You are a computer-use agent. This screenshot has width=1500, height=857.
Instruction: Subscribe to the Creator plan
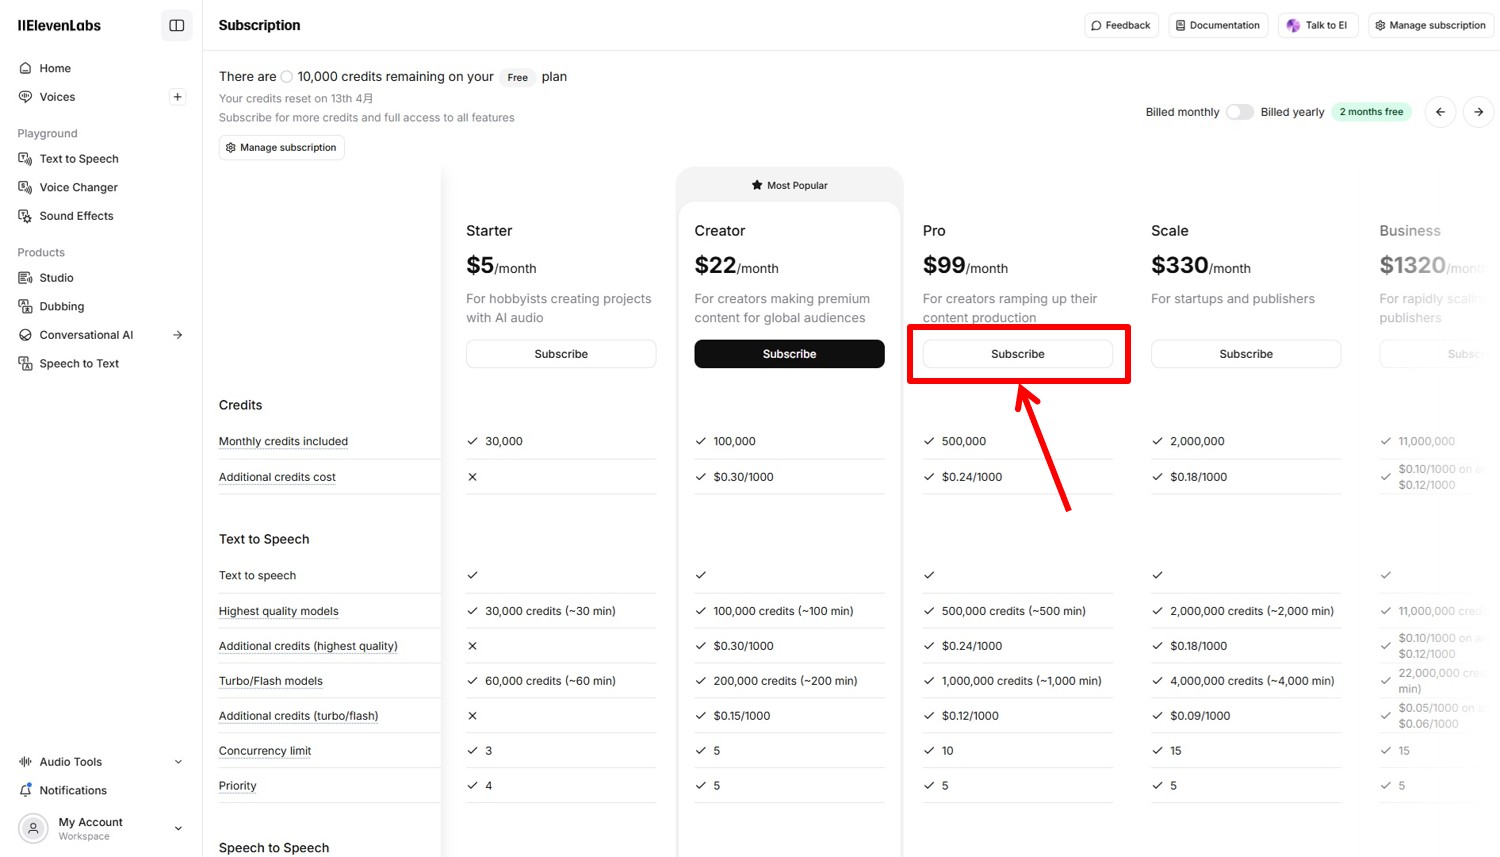(x=789, y=354)
